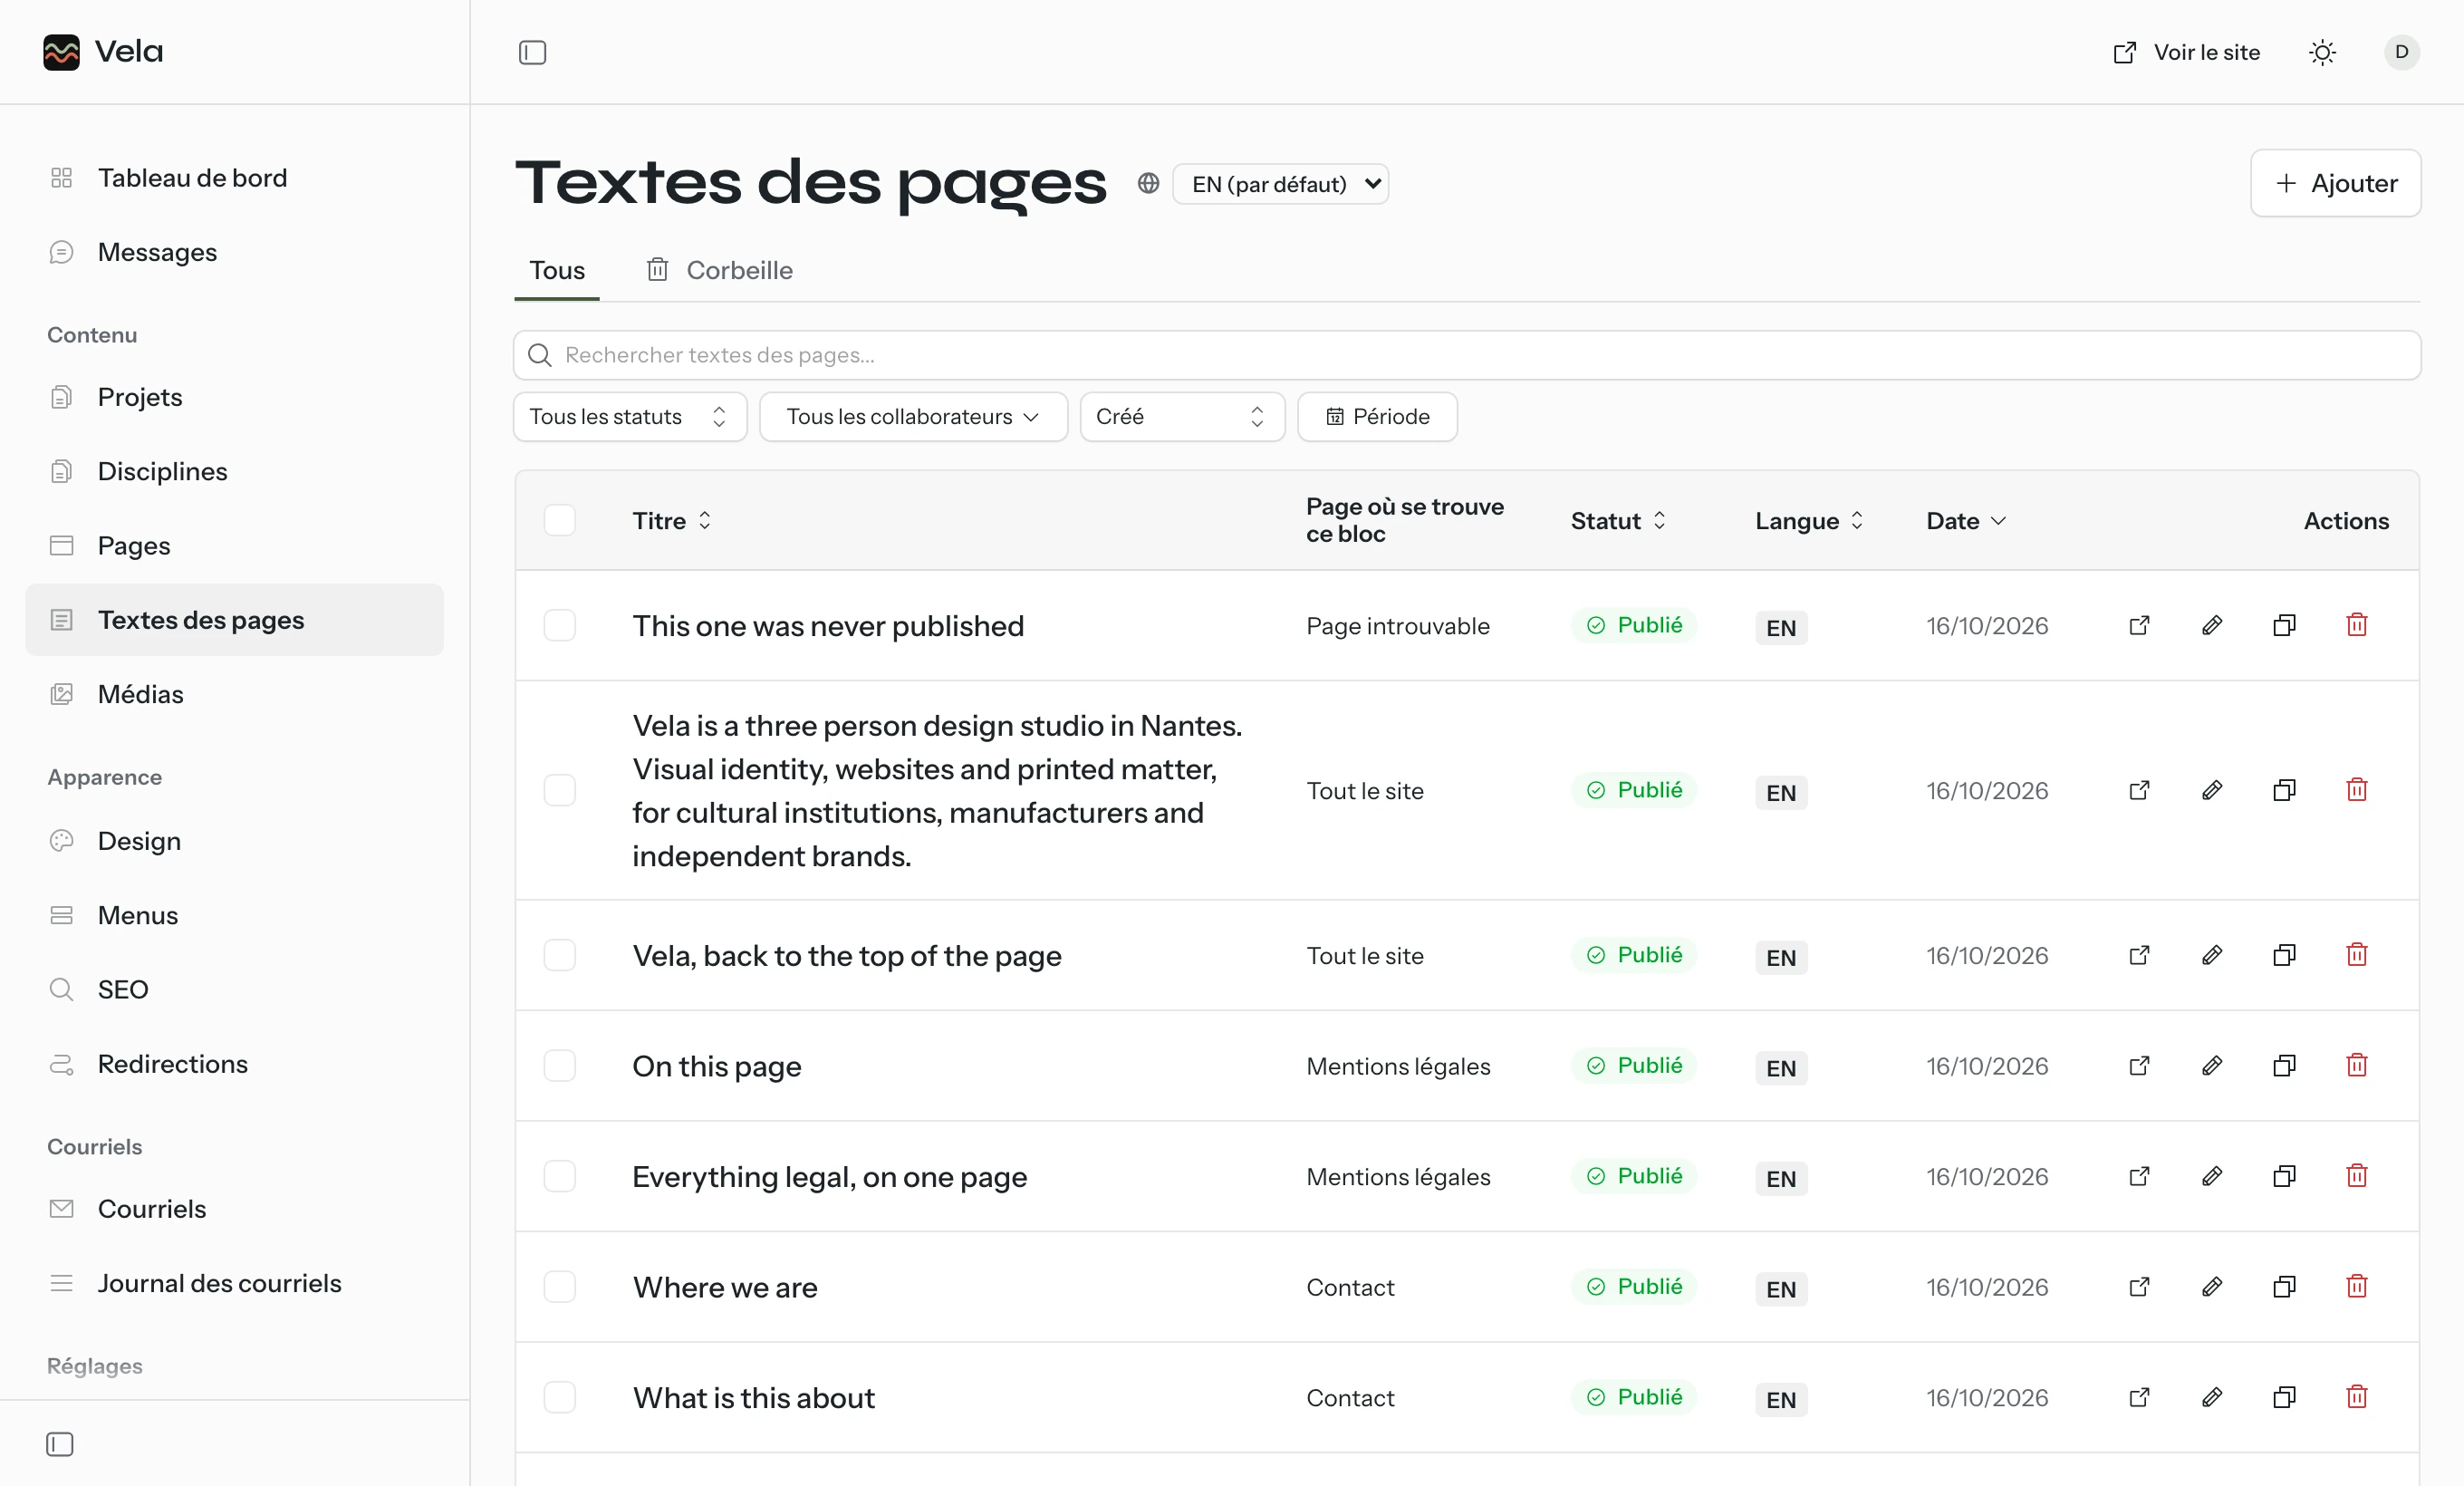Edit the 'Vela is a three person design studio' block
This screenshot has width=2464, height=1486.
(x=2212, y=790)
